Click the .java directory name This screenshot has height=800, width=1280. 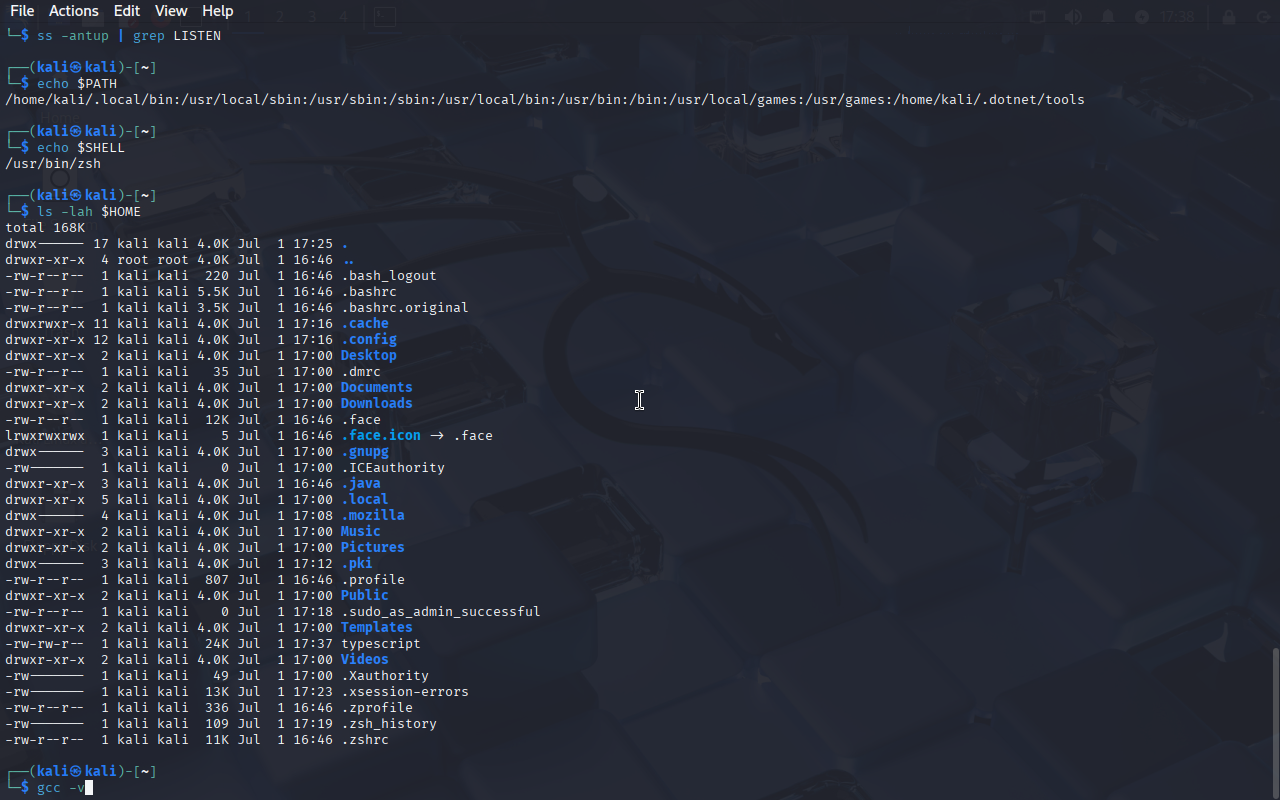pyautogui.click(x=361, y=484)
